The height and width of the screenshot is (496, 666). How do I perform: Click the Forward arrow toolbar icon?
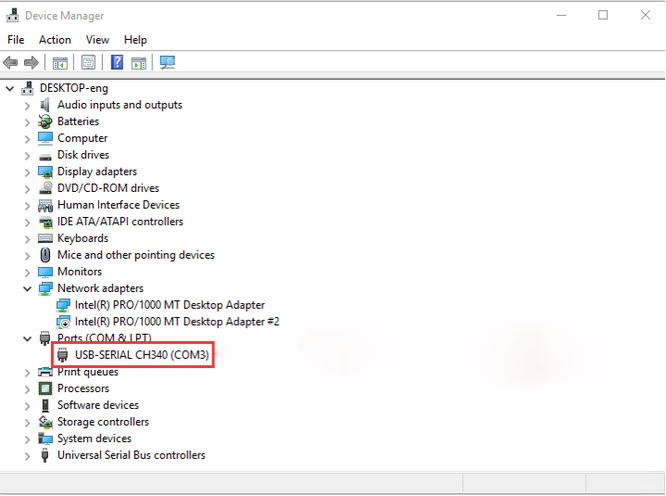31,63
